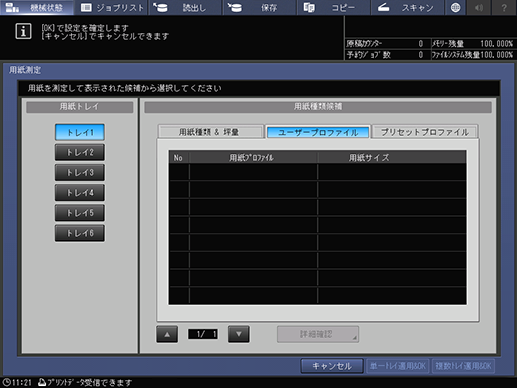Image resolution: width=517 pixels, height=388 pixels.
Task: Switch to 用紙種類 & 坪量 tab
Action: point(211,132)
